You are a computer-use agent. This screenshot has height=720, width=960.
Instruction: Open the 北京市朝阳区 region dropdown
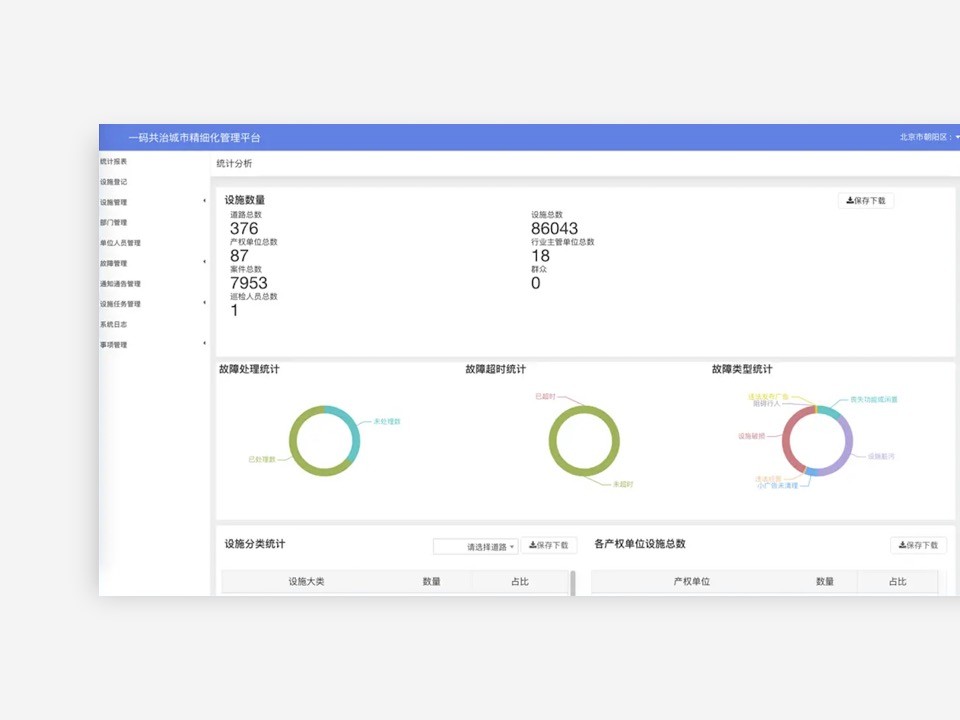929,138
